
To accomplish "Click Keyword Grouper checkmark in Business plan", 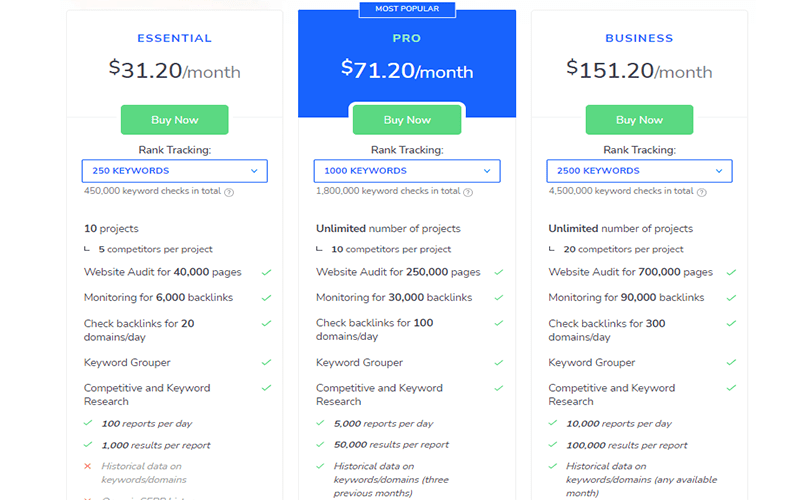I will 732,362.
